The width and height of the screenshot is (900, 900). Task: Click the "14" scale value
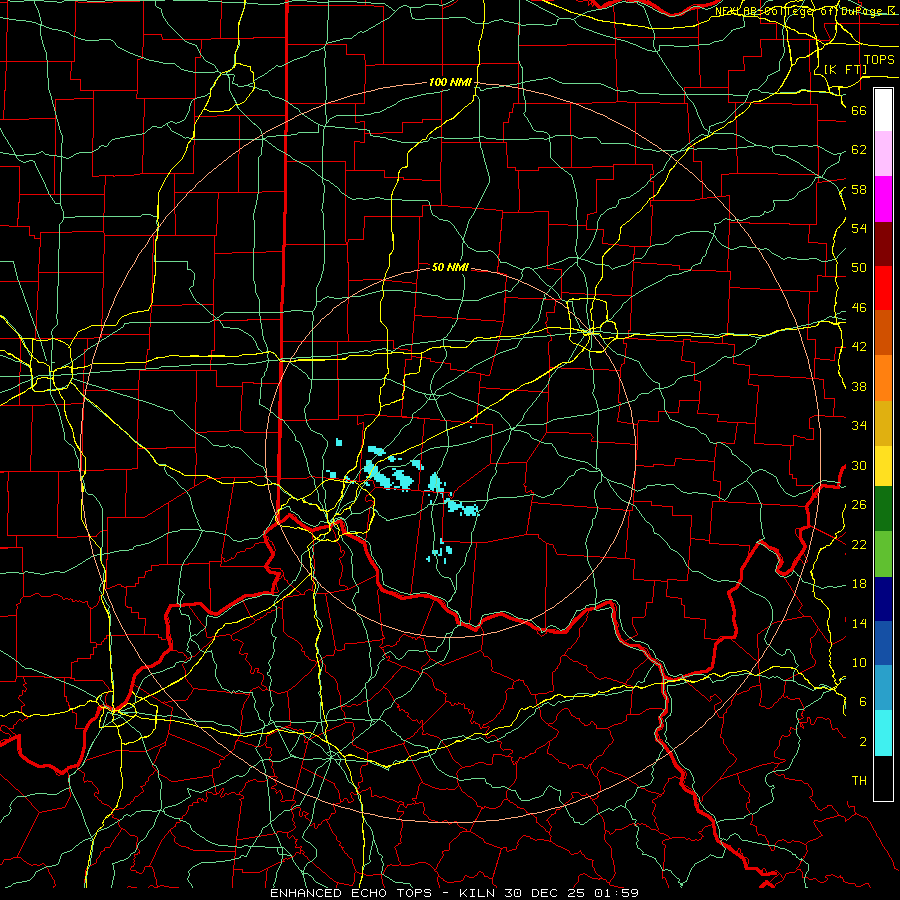pyautogui.click(x=859, y=623)
